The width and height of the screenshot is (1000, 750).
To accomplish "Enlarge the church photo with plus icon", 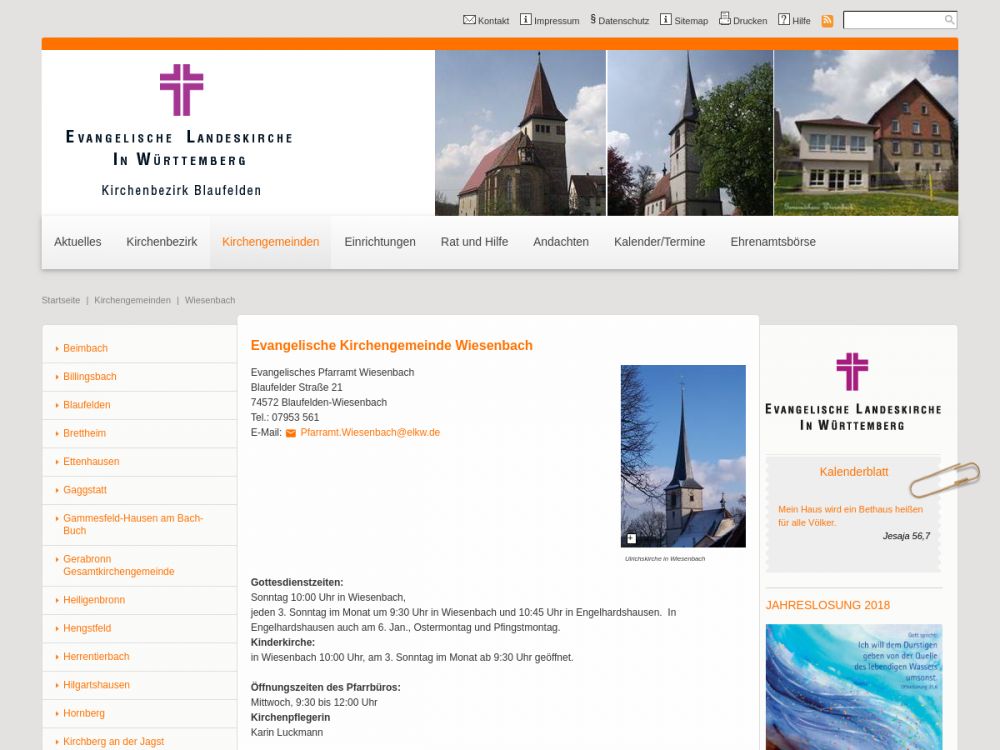I will (x=631, y=539).
